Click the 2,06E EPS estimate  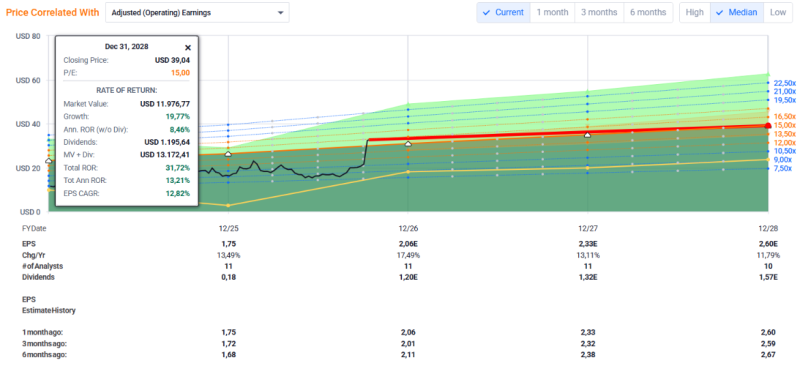(408, 245)
